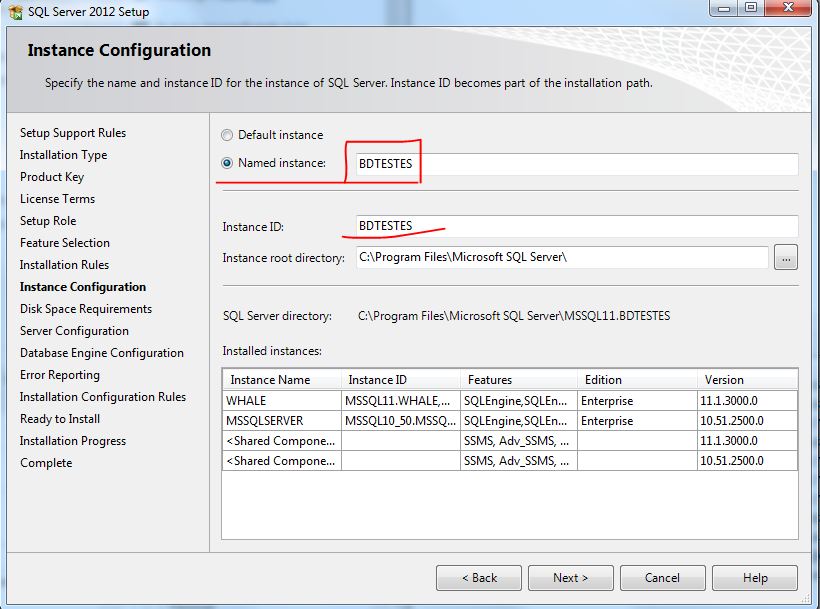820x609 pixels.
Task: Select the Installation Rules step
Action: click(64, 265)
